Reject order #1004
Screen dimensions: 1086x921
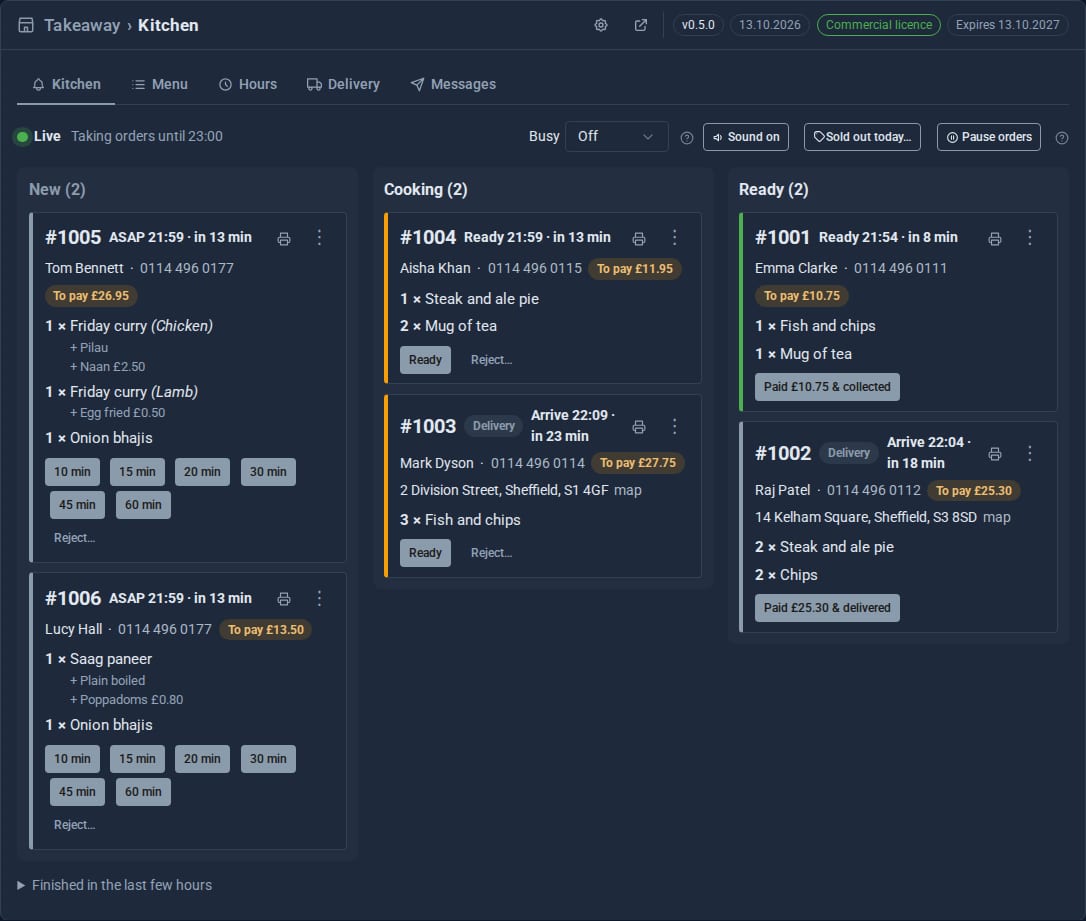[492, 360]
